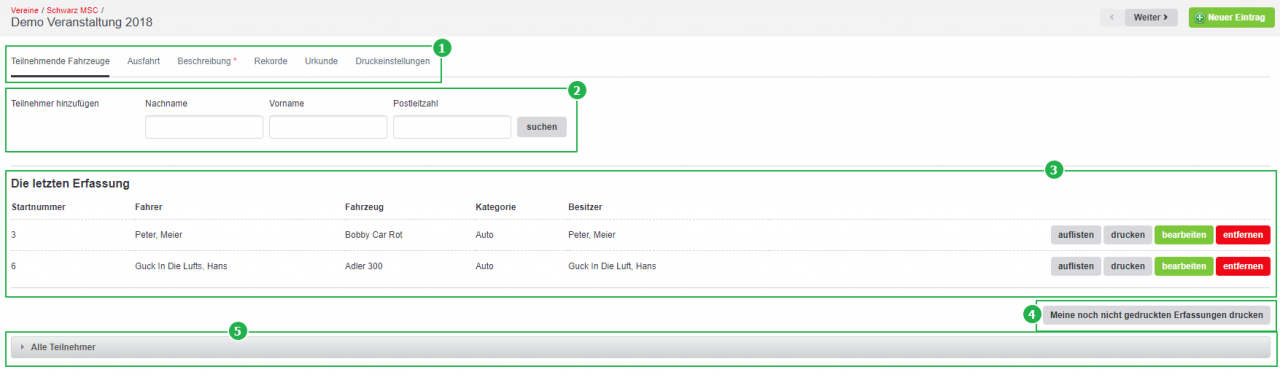Viewport: 1280px width, 375px height.
Task: Select the Teilnehmende Fahrzeuge tab
Action: tap(60, 61)
